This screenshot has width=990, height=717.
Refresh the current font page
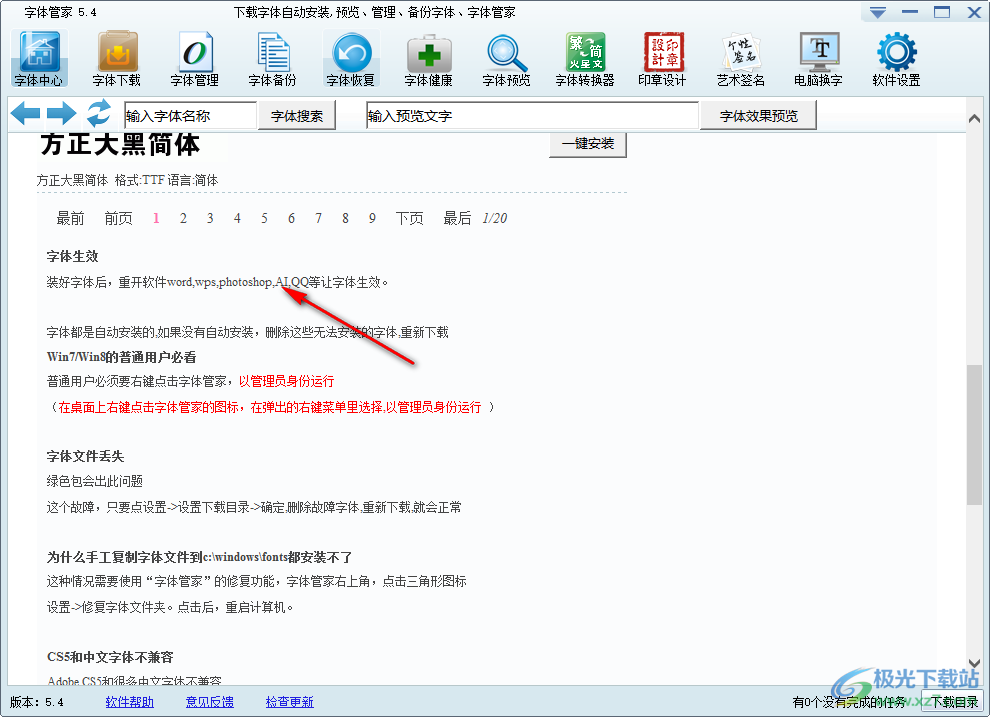[98, 113]
